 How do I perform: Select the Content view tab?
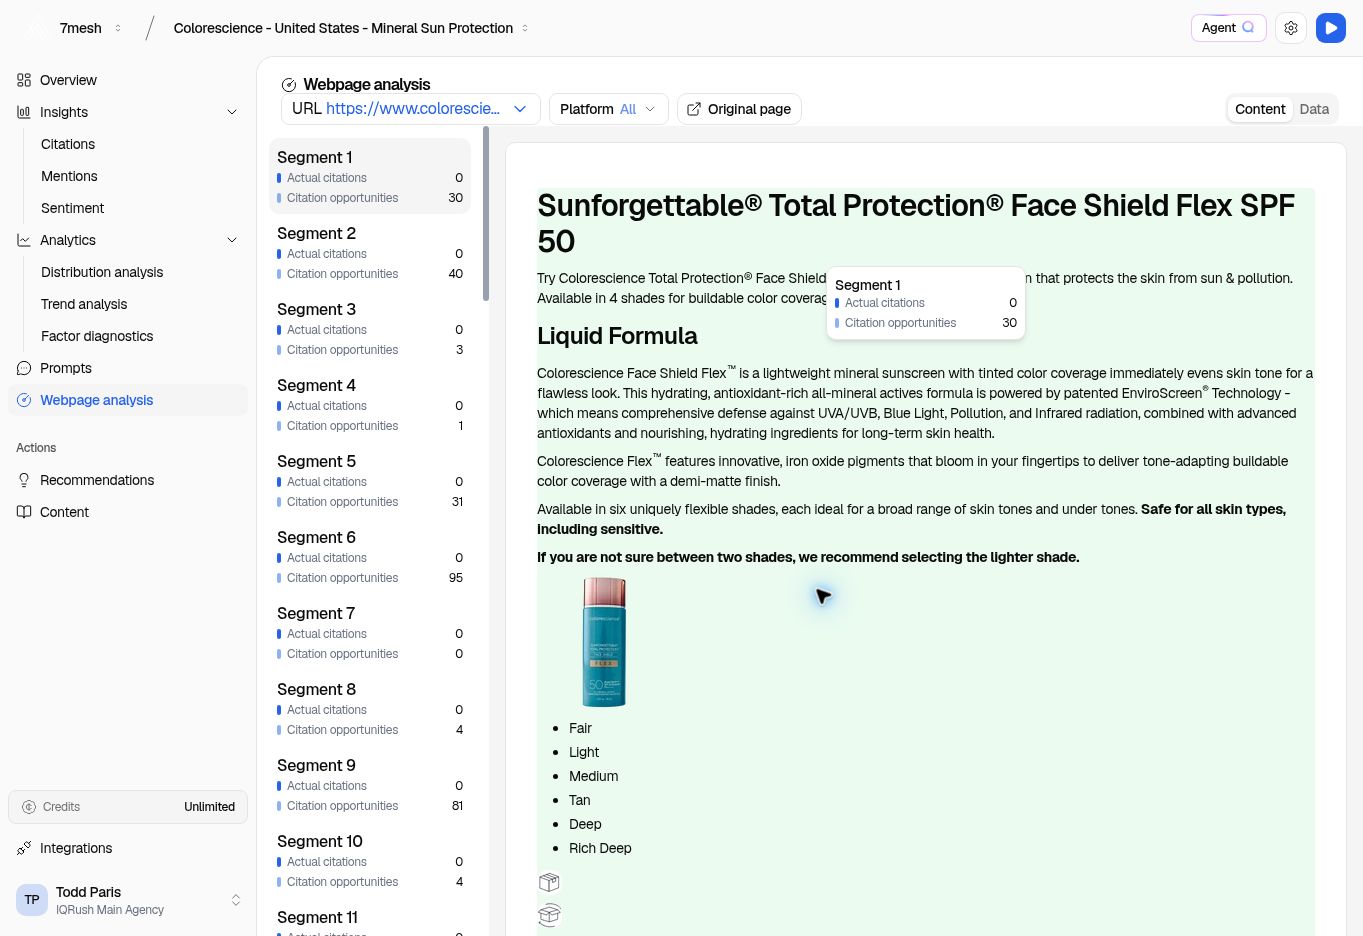pyautogui.click(x=1260, y=109)
